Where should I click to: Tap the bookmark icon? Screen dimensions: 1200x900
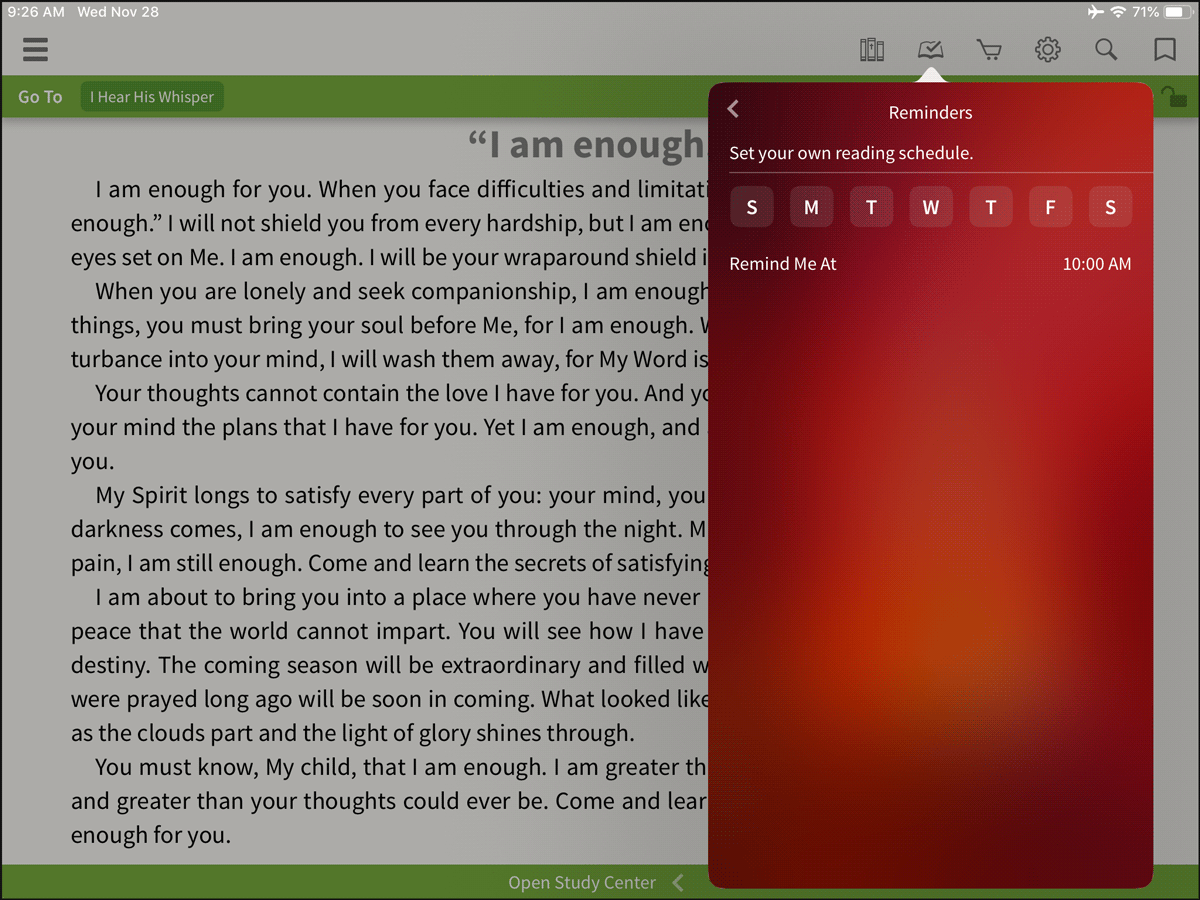[1164, 49]
